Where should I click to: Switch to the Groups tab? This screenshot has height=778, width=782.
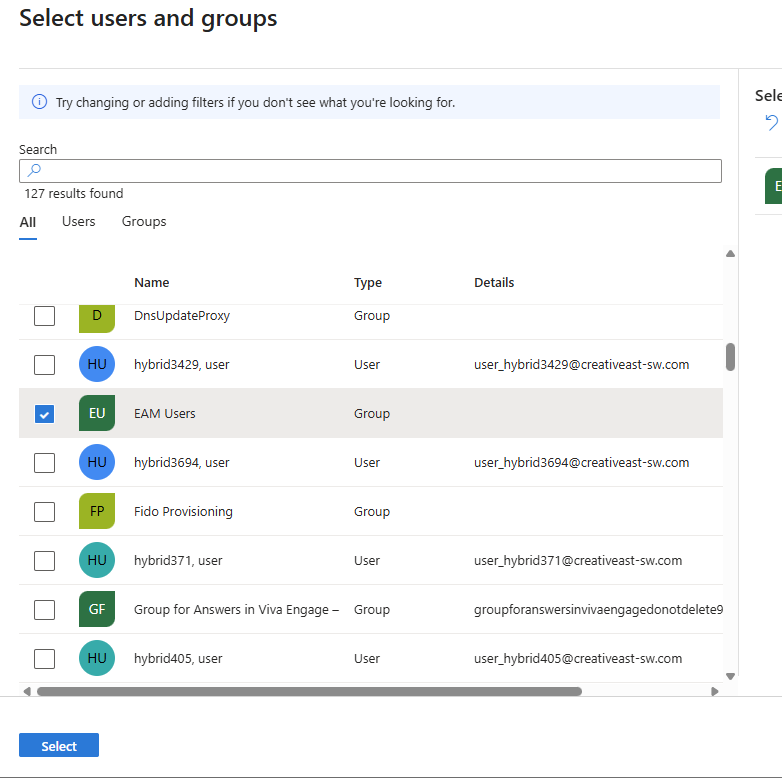144,222
